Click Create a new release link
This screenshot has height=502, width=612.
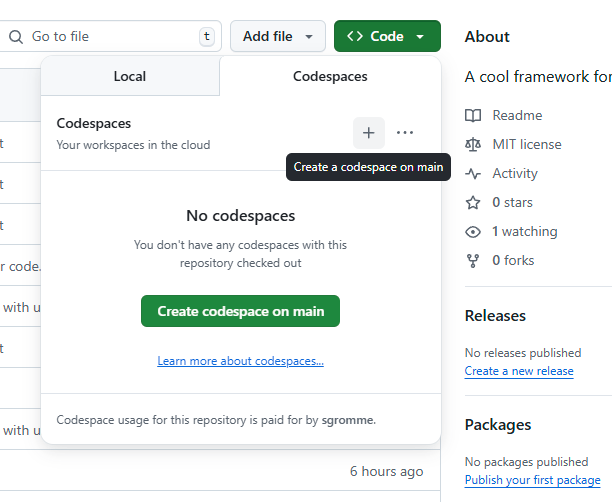(519, 371)
